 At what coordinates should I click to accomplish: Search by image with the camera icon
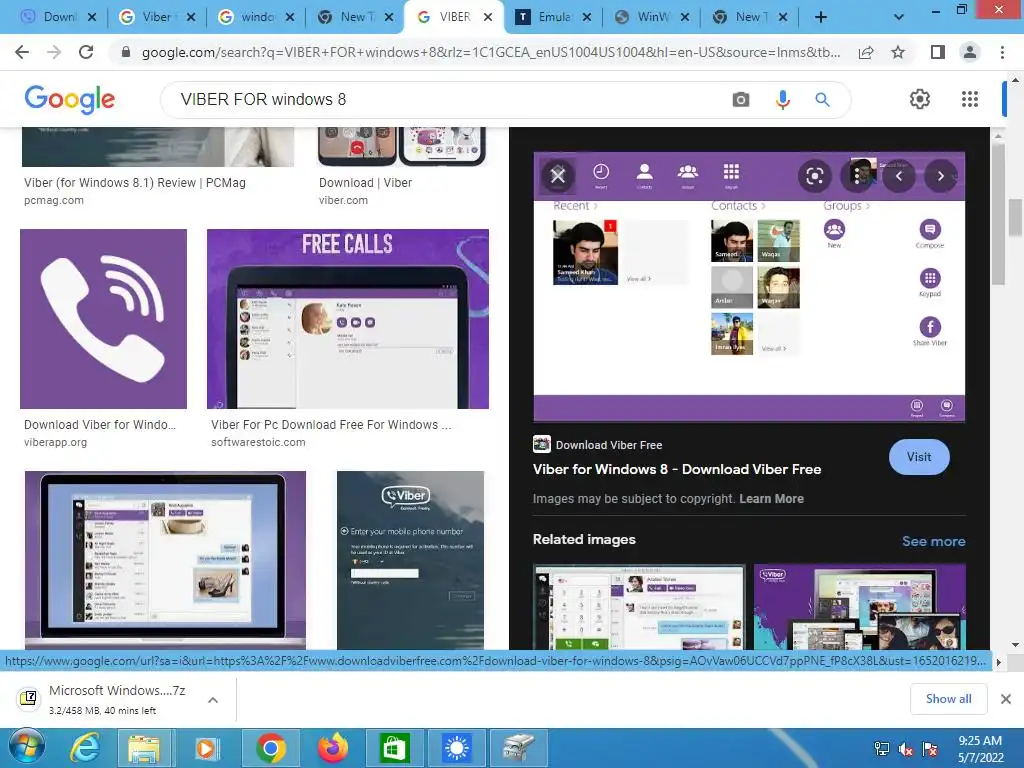741,99
